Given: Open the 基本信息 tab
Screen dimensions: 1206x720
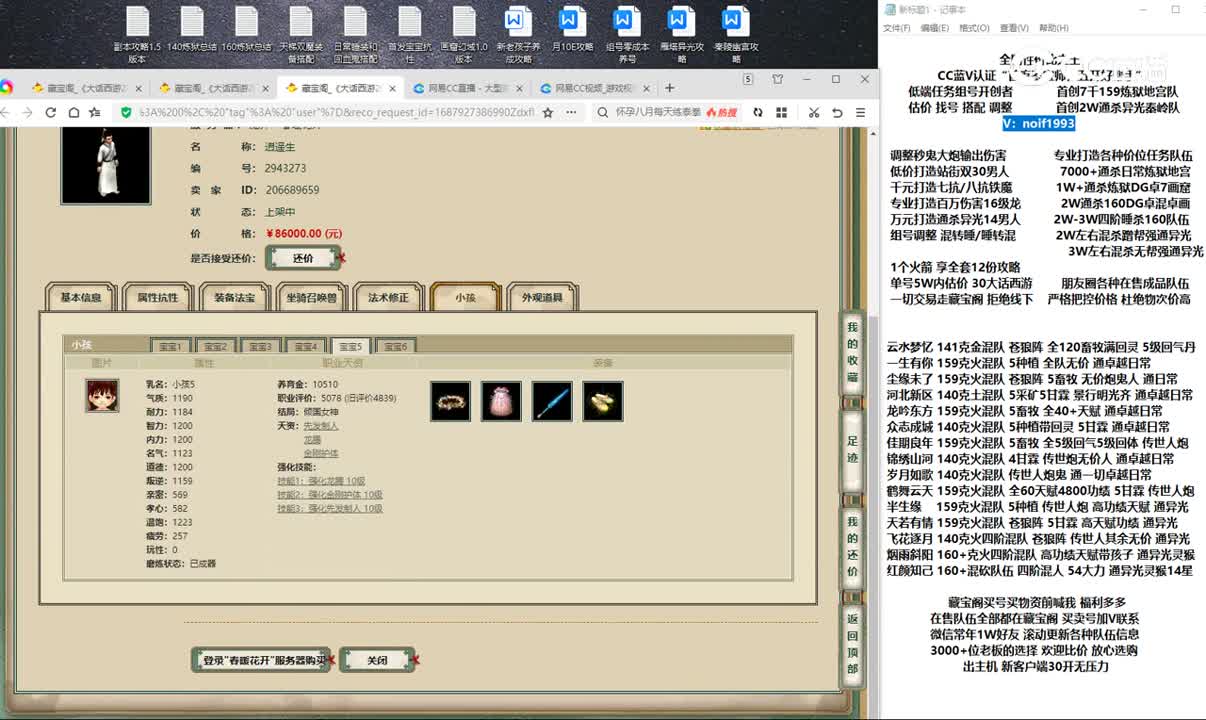Looking at the screenshot, I should tap(81, 297).
